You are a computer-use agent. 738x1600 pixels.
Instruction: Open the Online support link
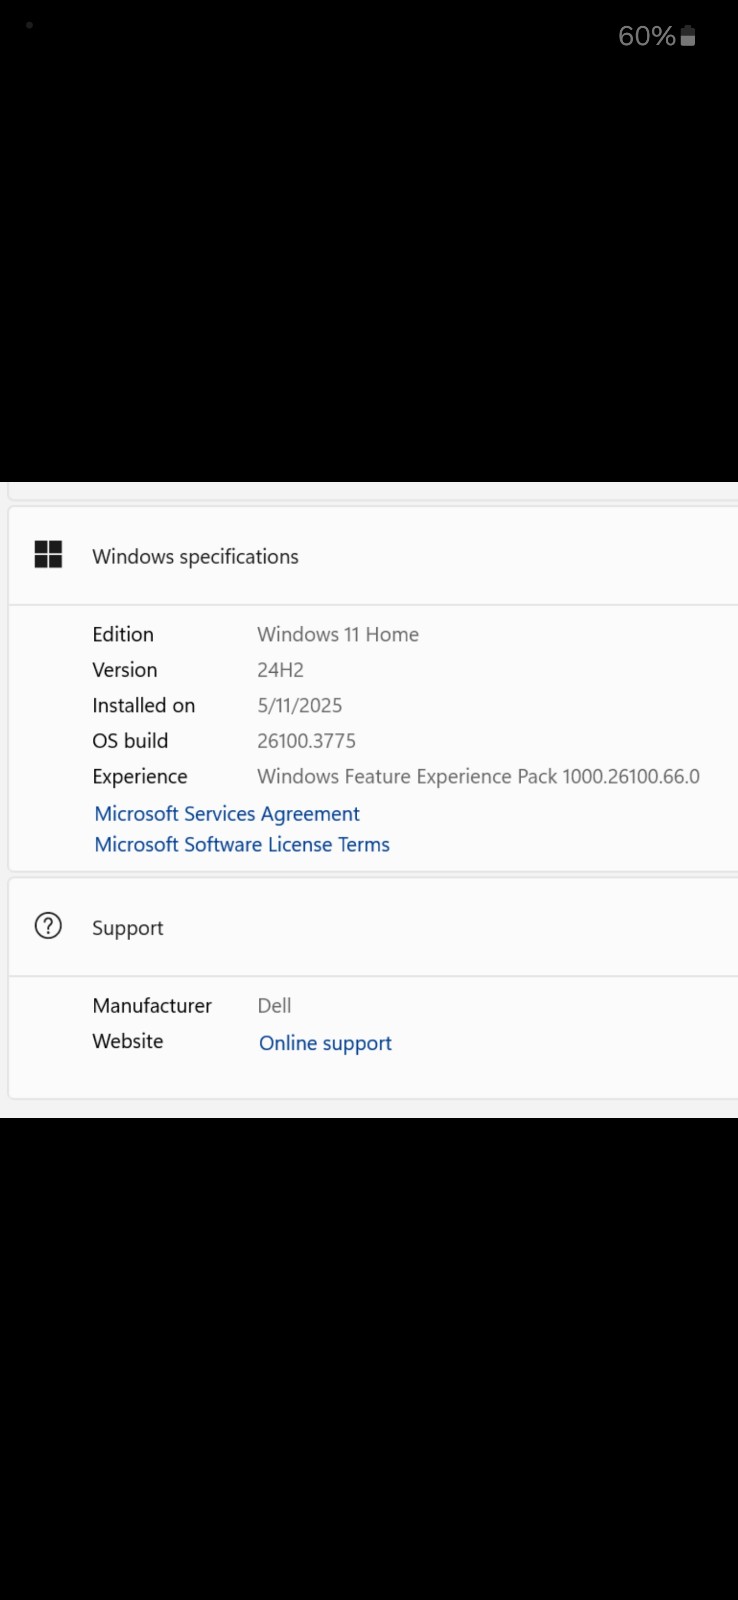tap(325, 1043)
